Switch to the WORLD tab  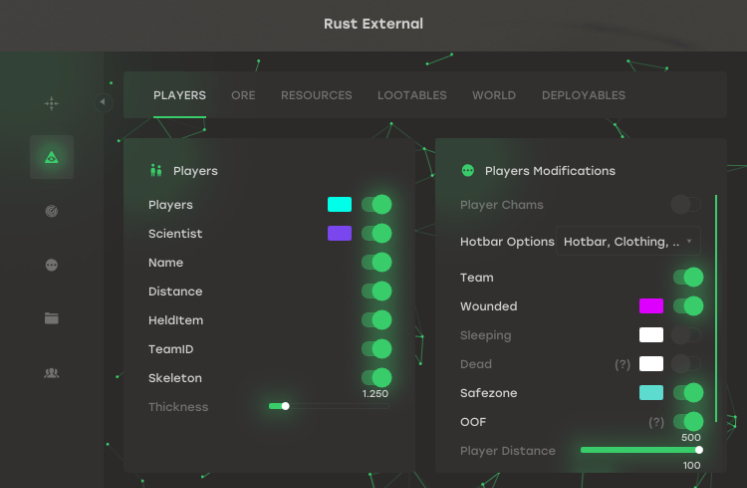tap(494, 95)
